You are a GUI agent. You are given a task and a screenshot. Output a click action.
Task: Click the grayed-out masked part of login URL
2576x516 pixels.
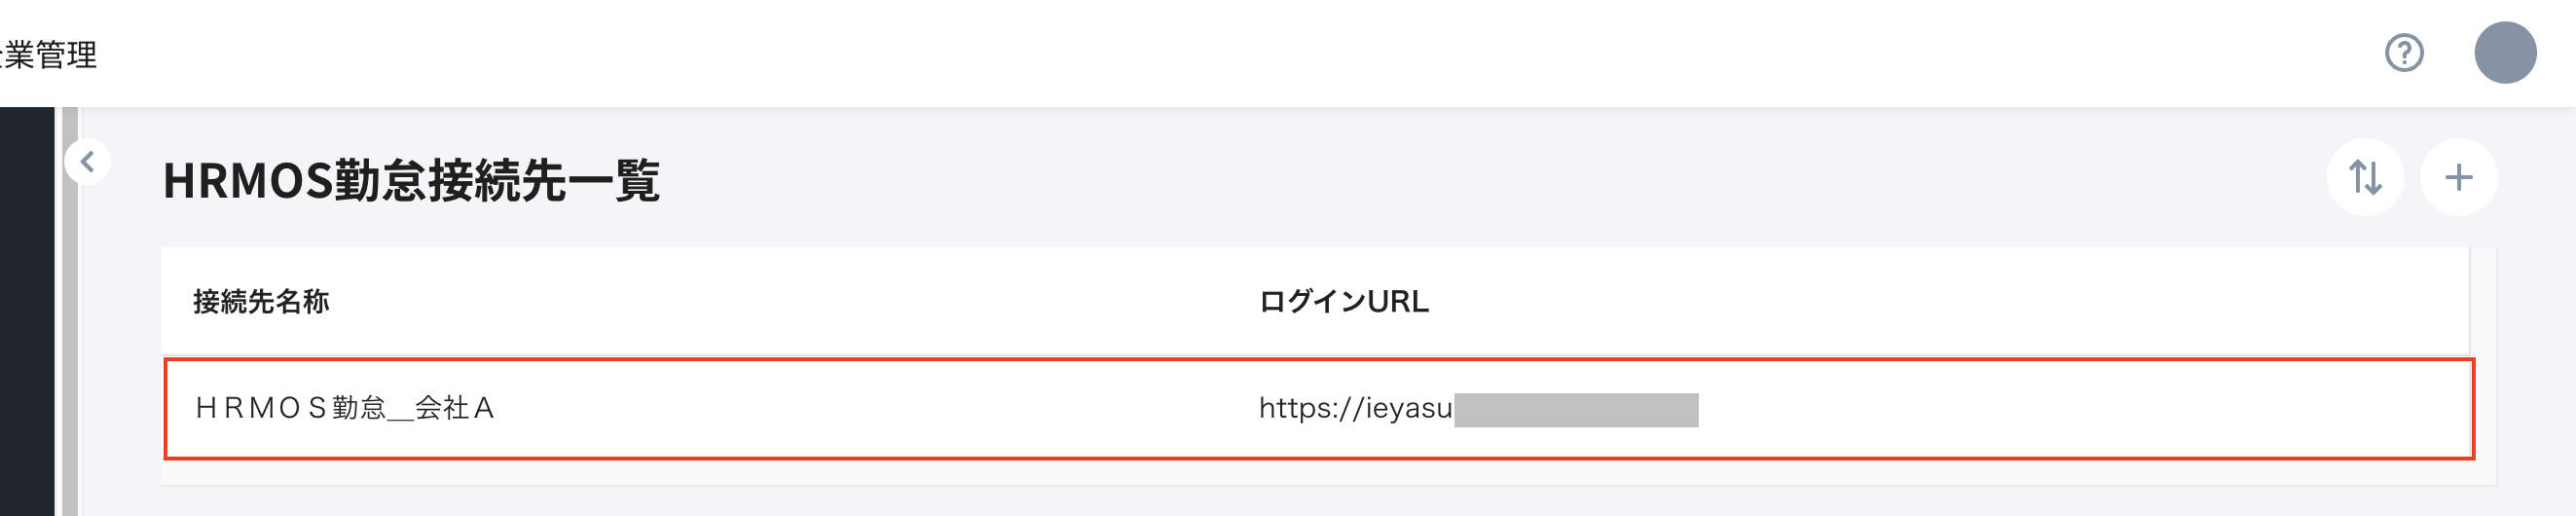coord(1576,410)
